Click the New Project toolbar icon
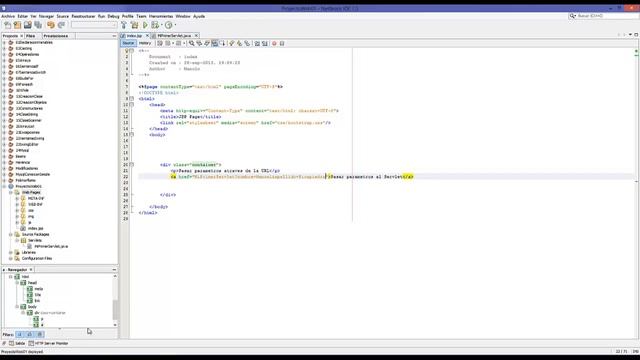 18,25
